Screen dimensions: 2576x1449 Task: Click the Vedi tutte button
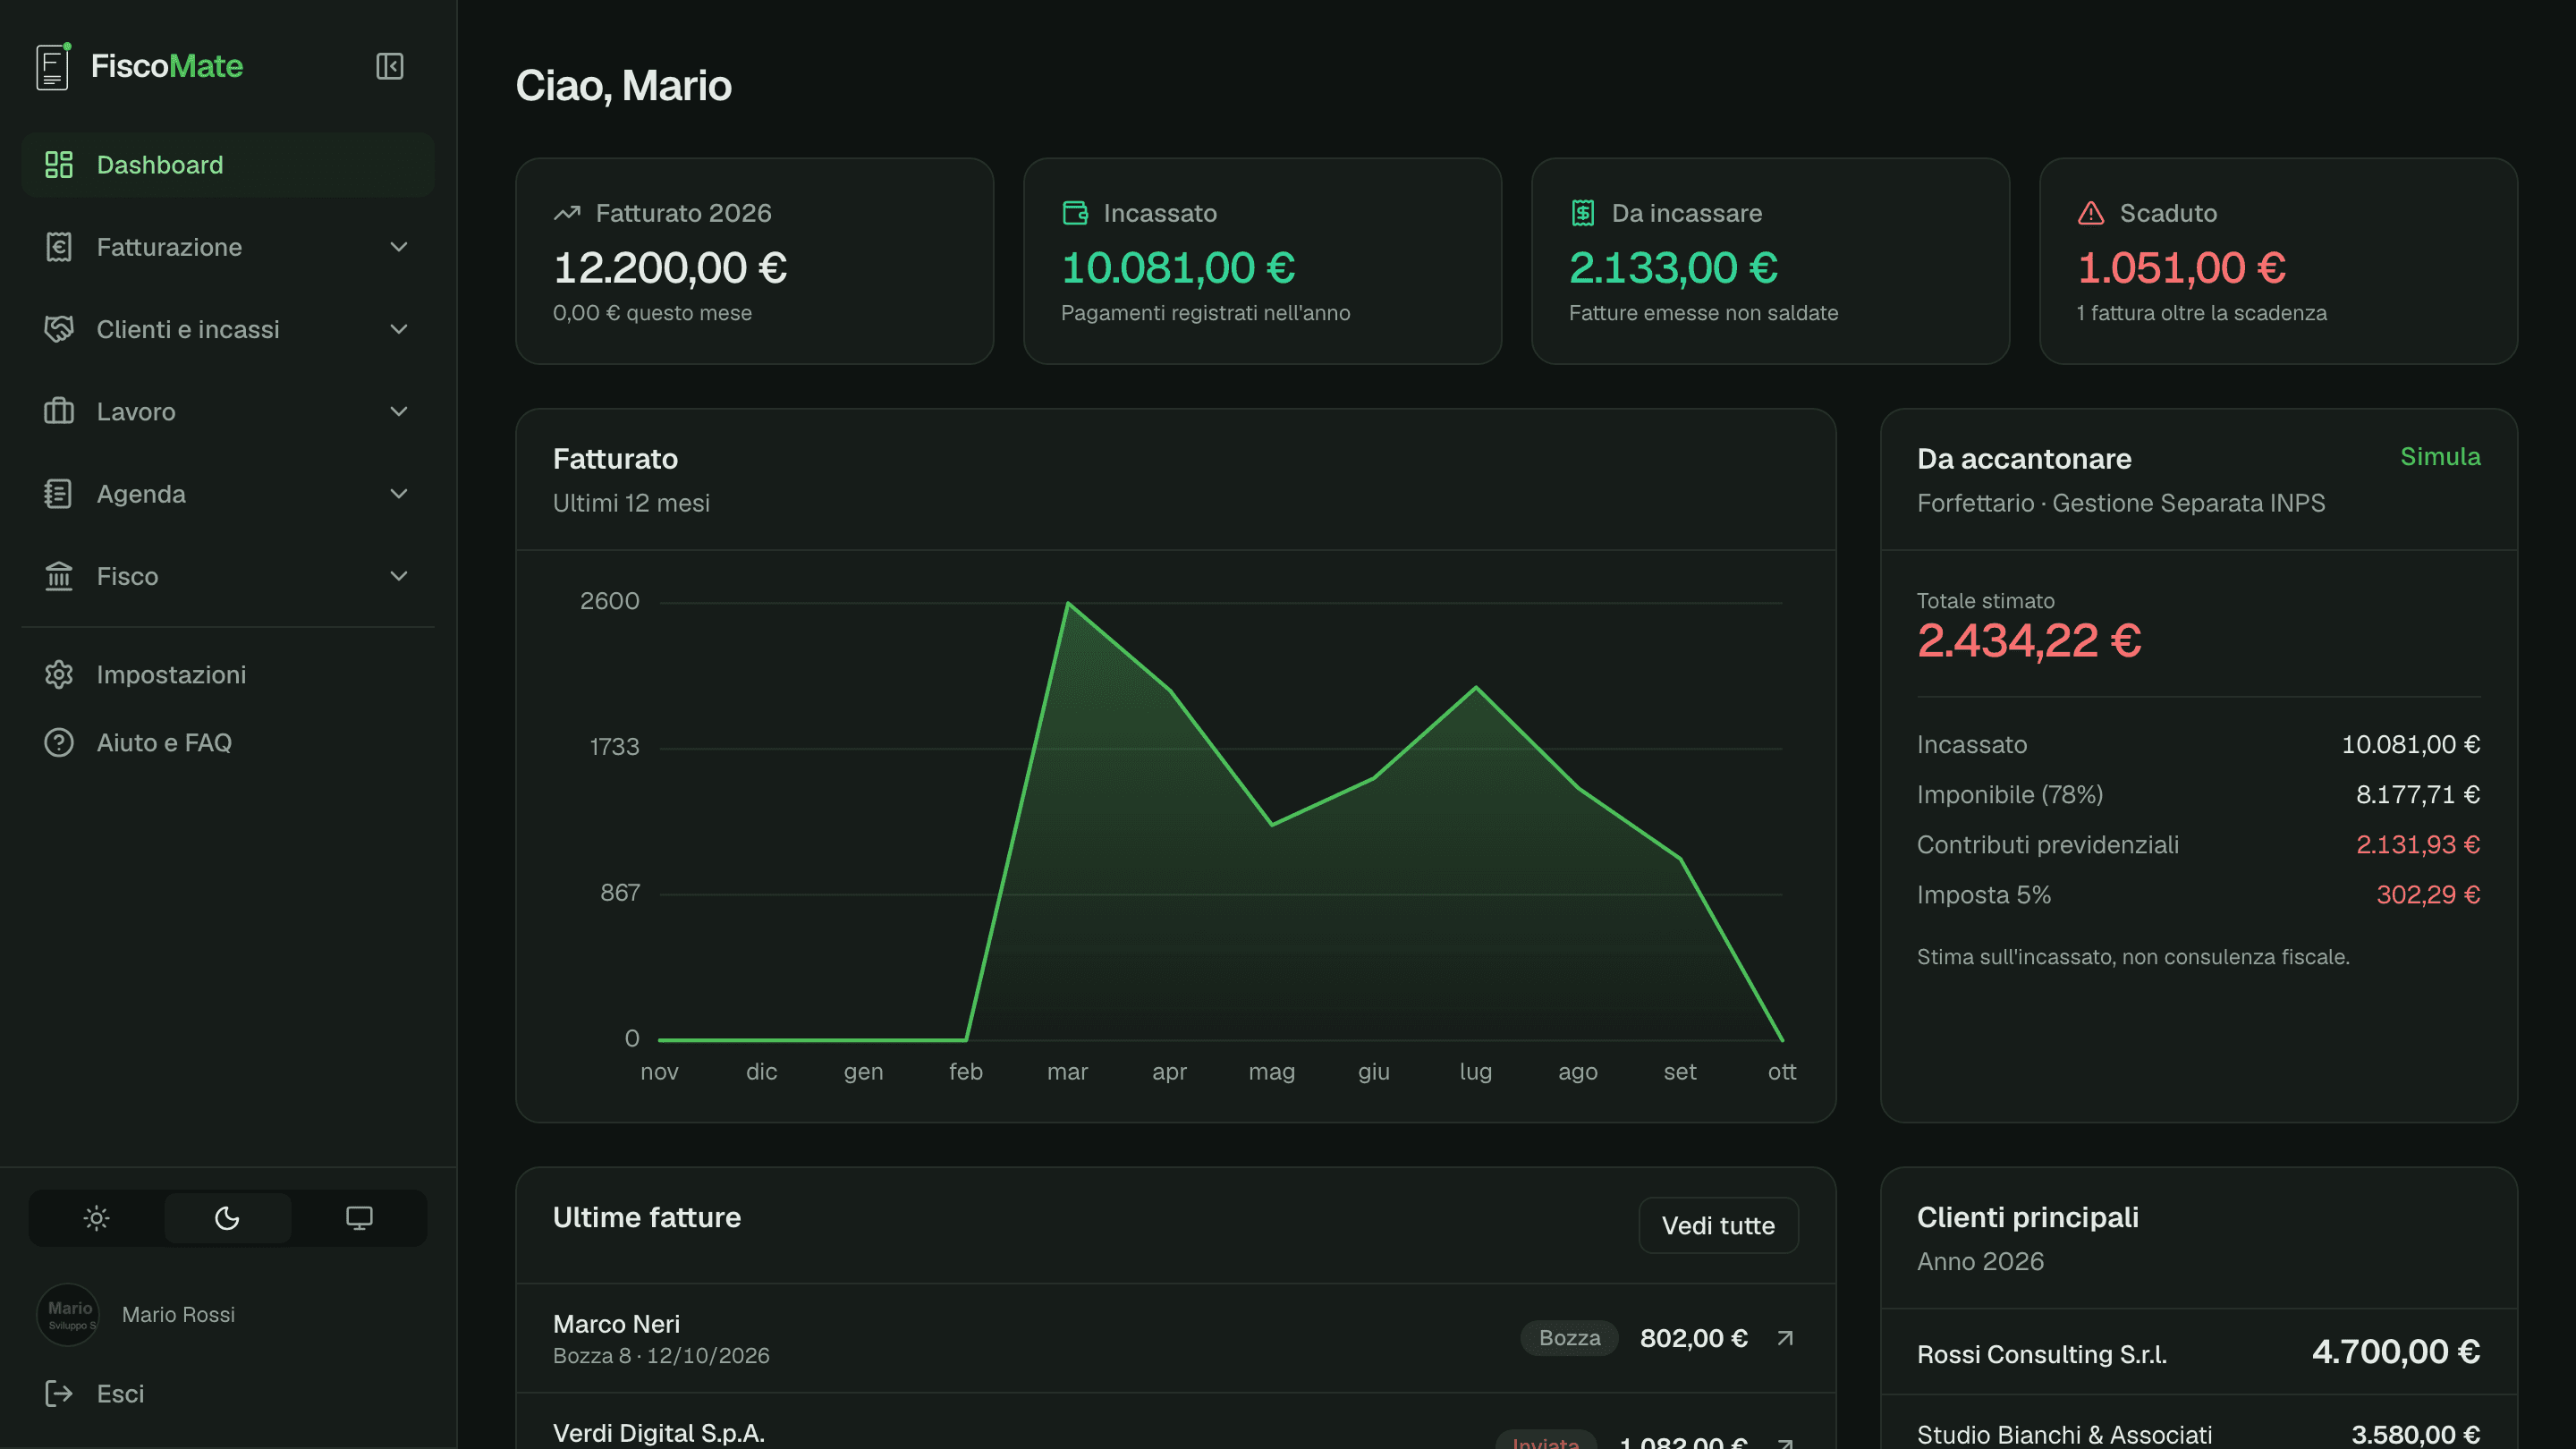(x=1718, y=1225)
